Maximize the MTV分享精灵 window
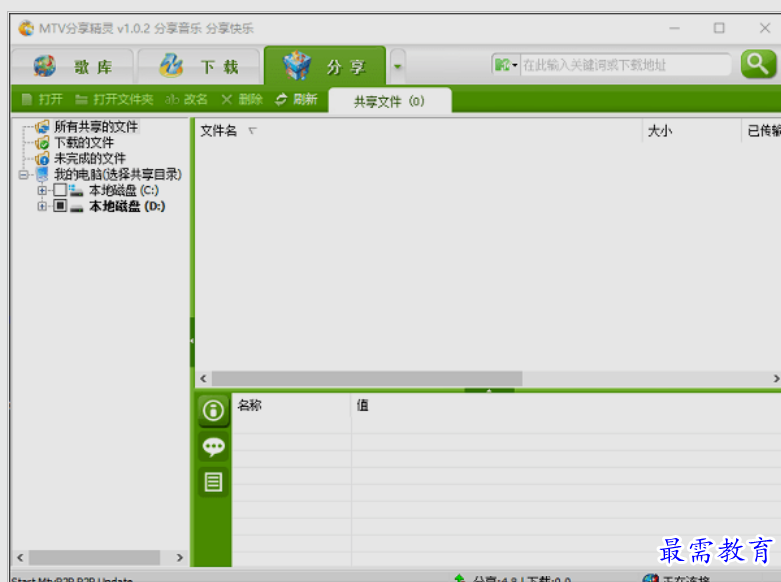The height and width of the screenshot is (582, 781). (719, 28)
